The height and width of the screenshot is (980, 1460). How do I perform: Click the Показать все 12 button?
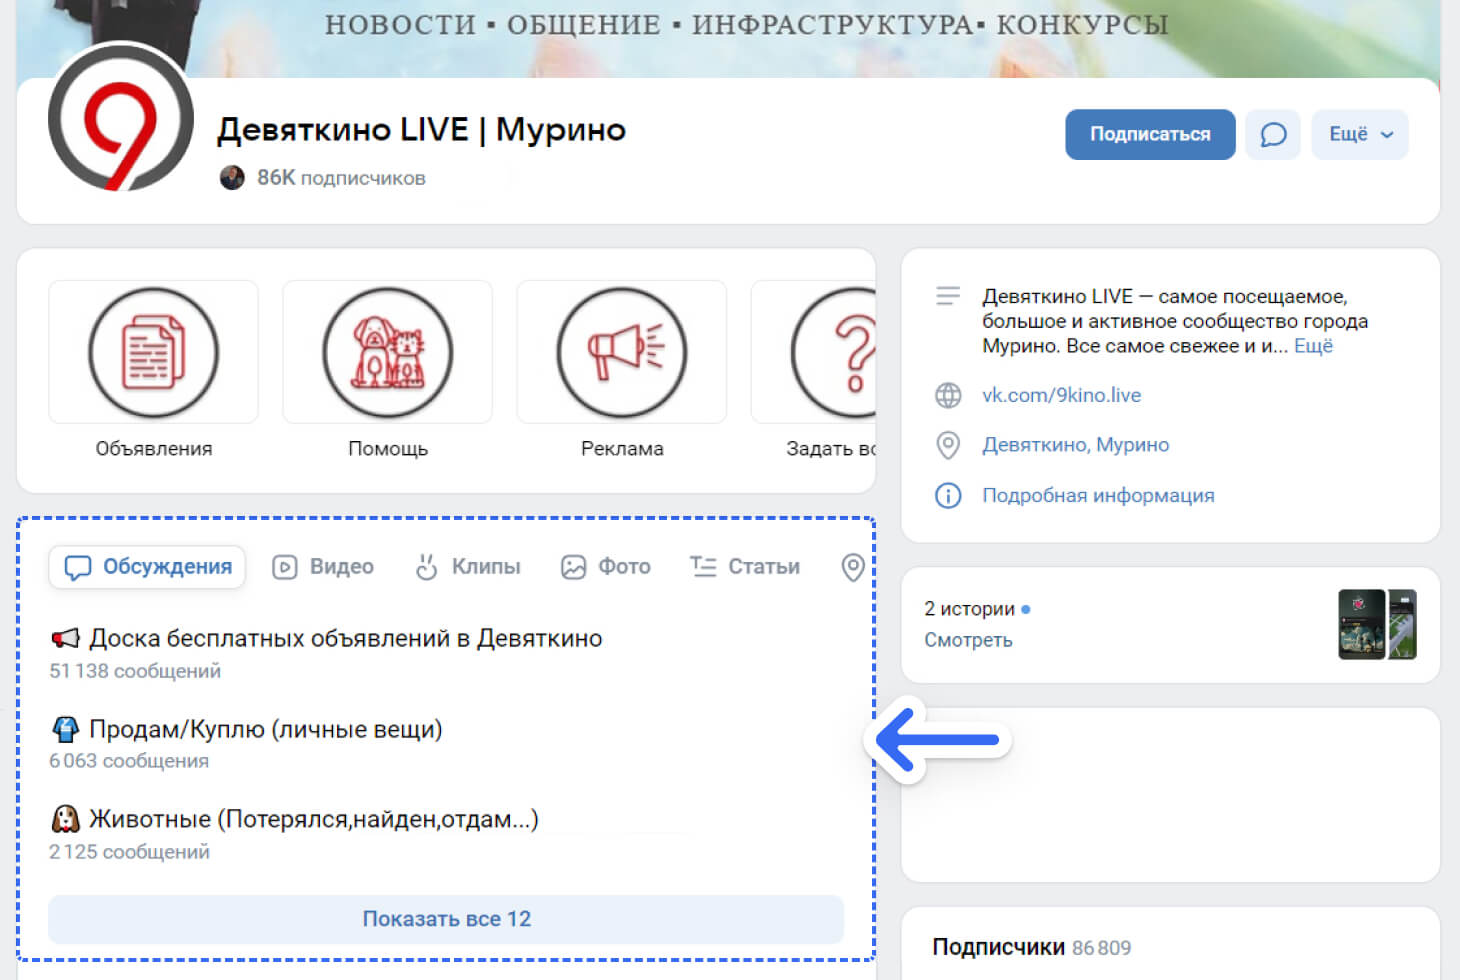tap(446, 919)
